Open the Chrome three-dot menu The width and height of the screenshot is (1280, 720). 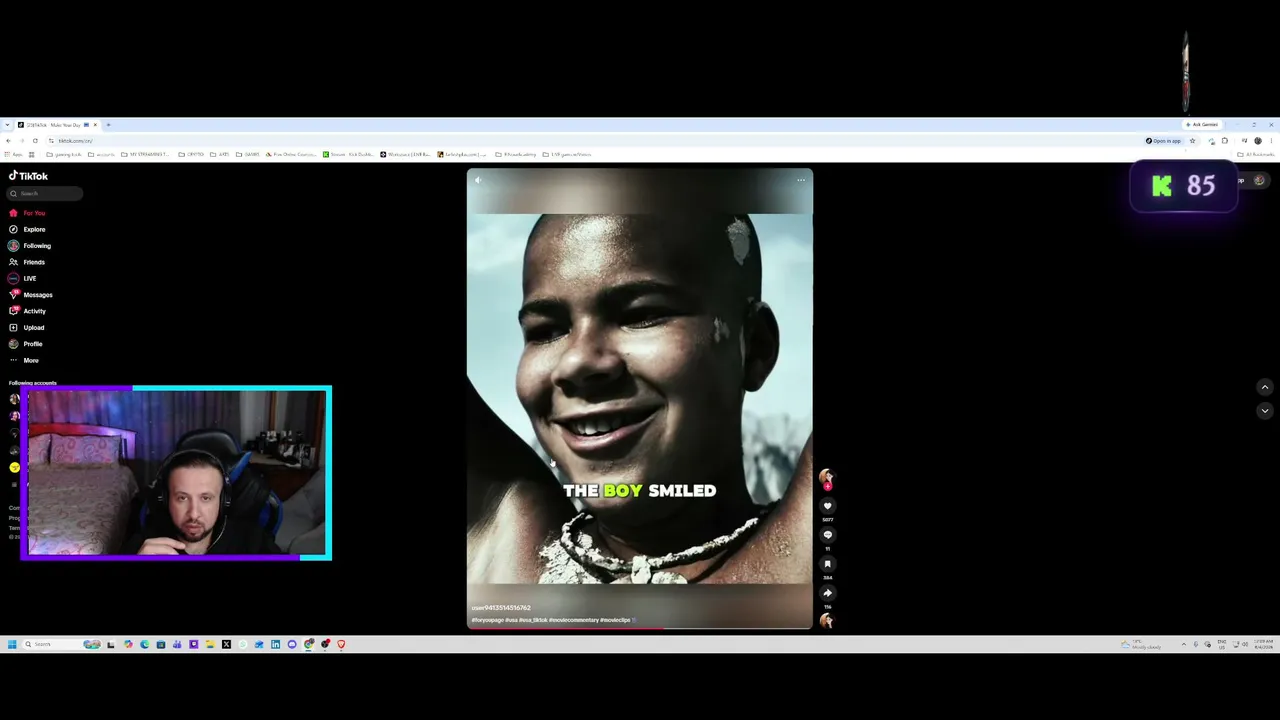[1271, 141]
